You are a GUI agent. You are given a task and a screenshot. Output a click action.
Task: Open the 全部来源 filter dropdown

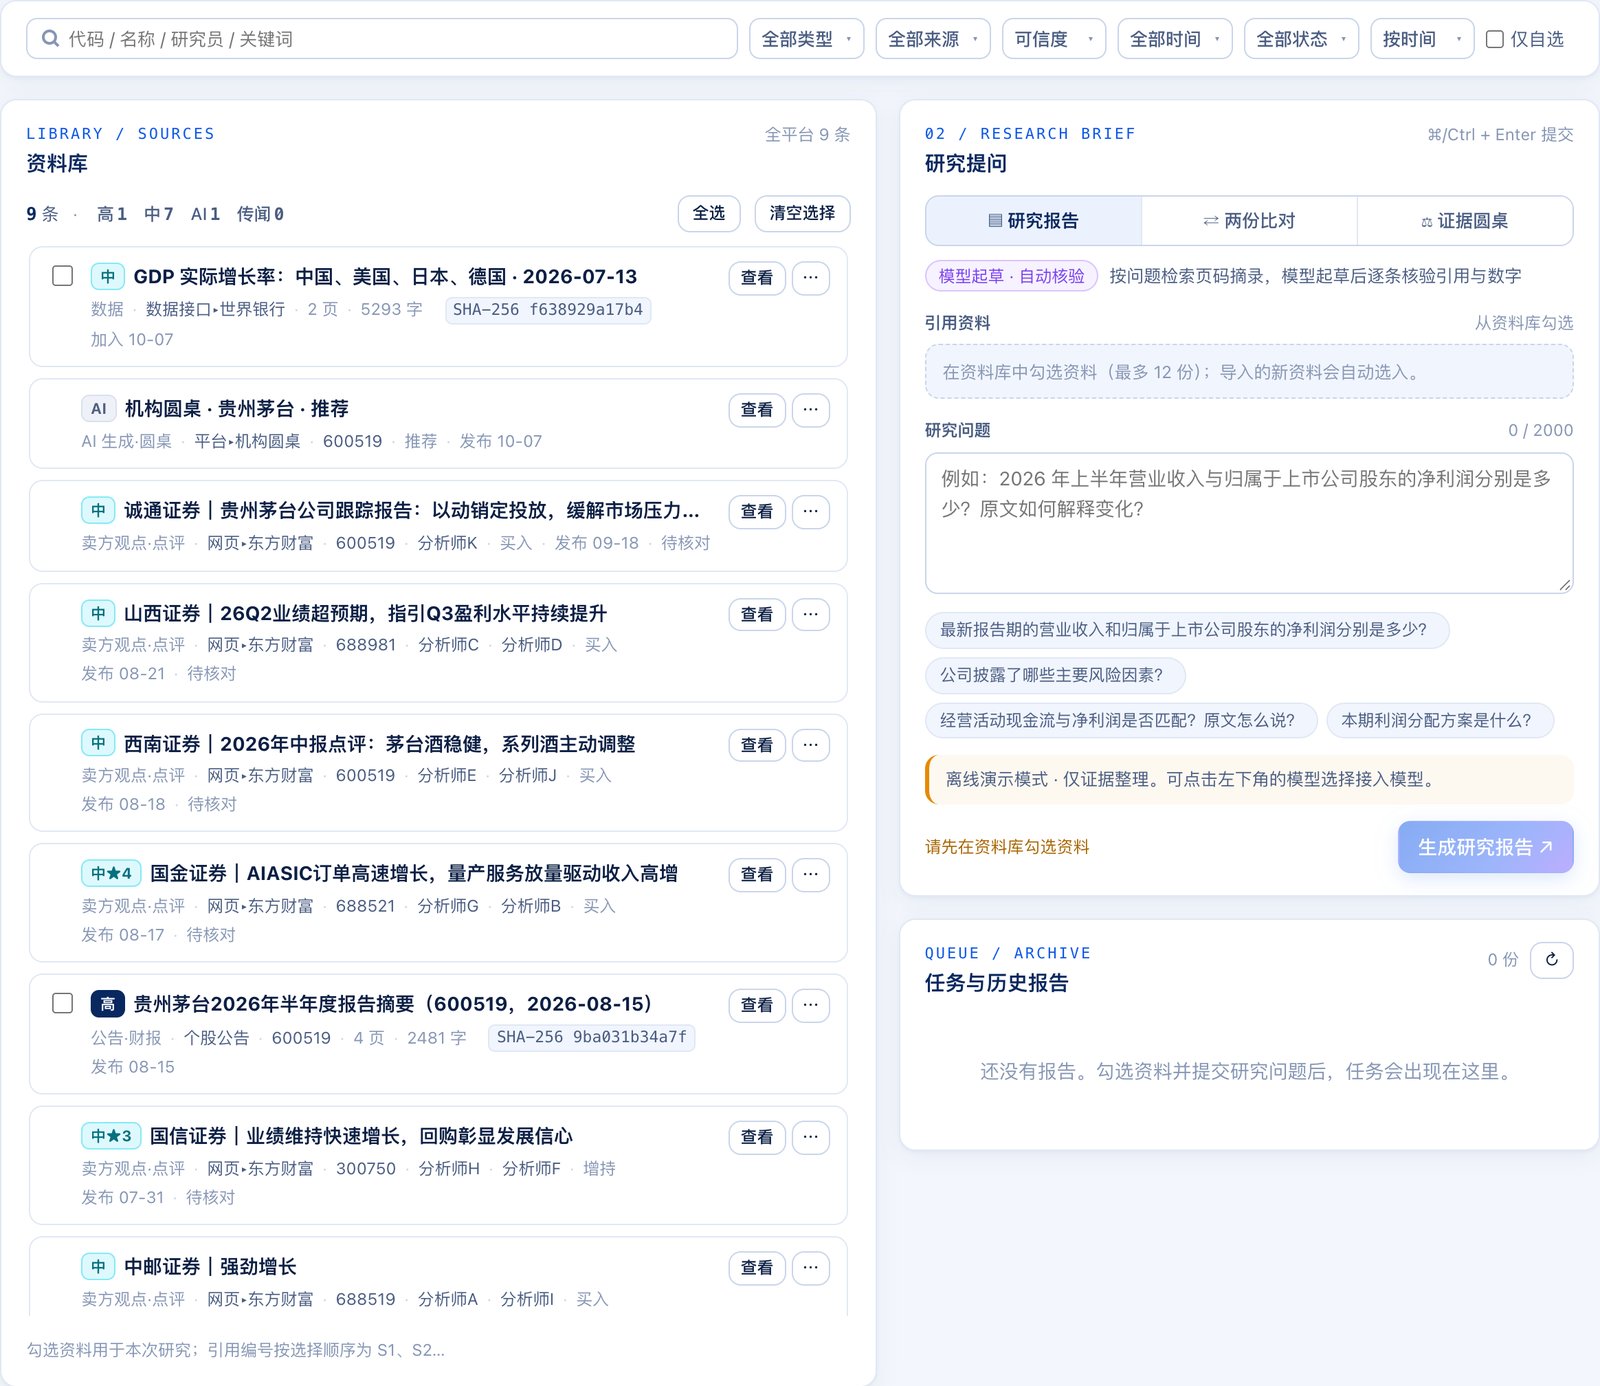(933, 39)
